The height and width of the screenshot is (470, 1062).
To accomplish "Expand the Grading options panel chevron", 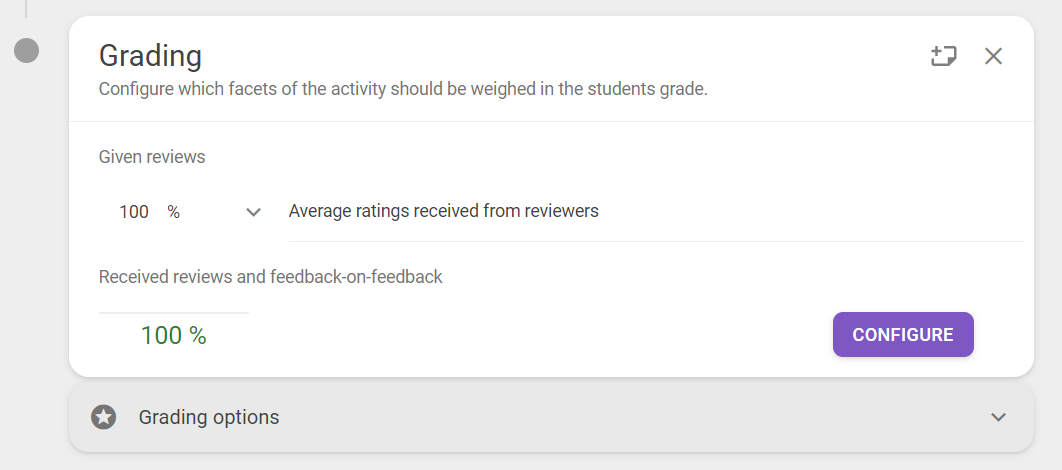I will pyautogui.click(x=998, y=417).
